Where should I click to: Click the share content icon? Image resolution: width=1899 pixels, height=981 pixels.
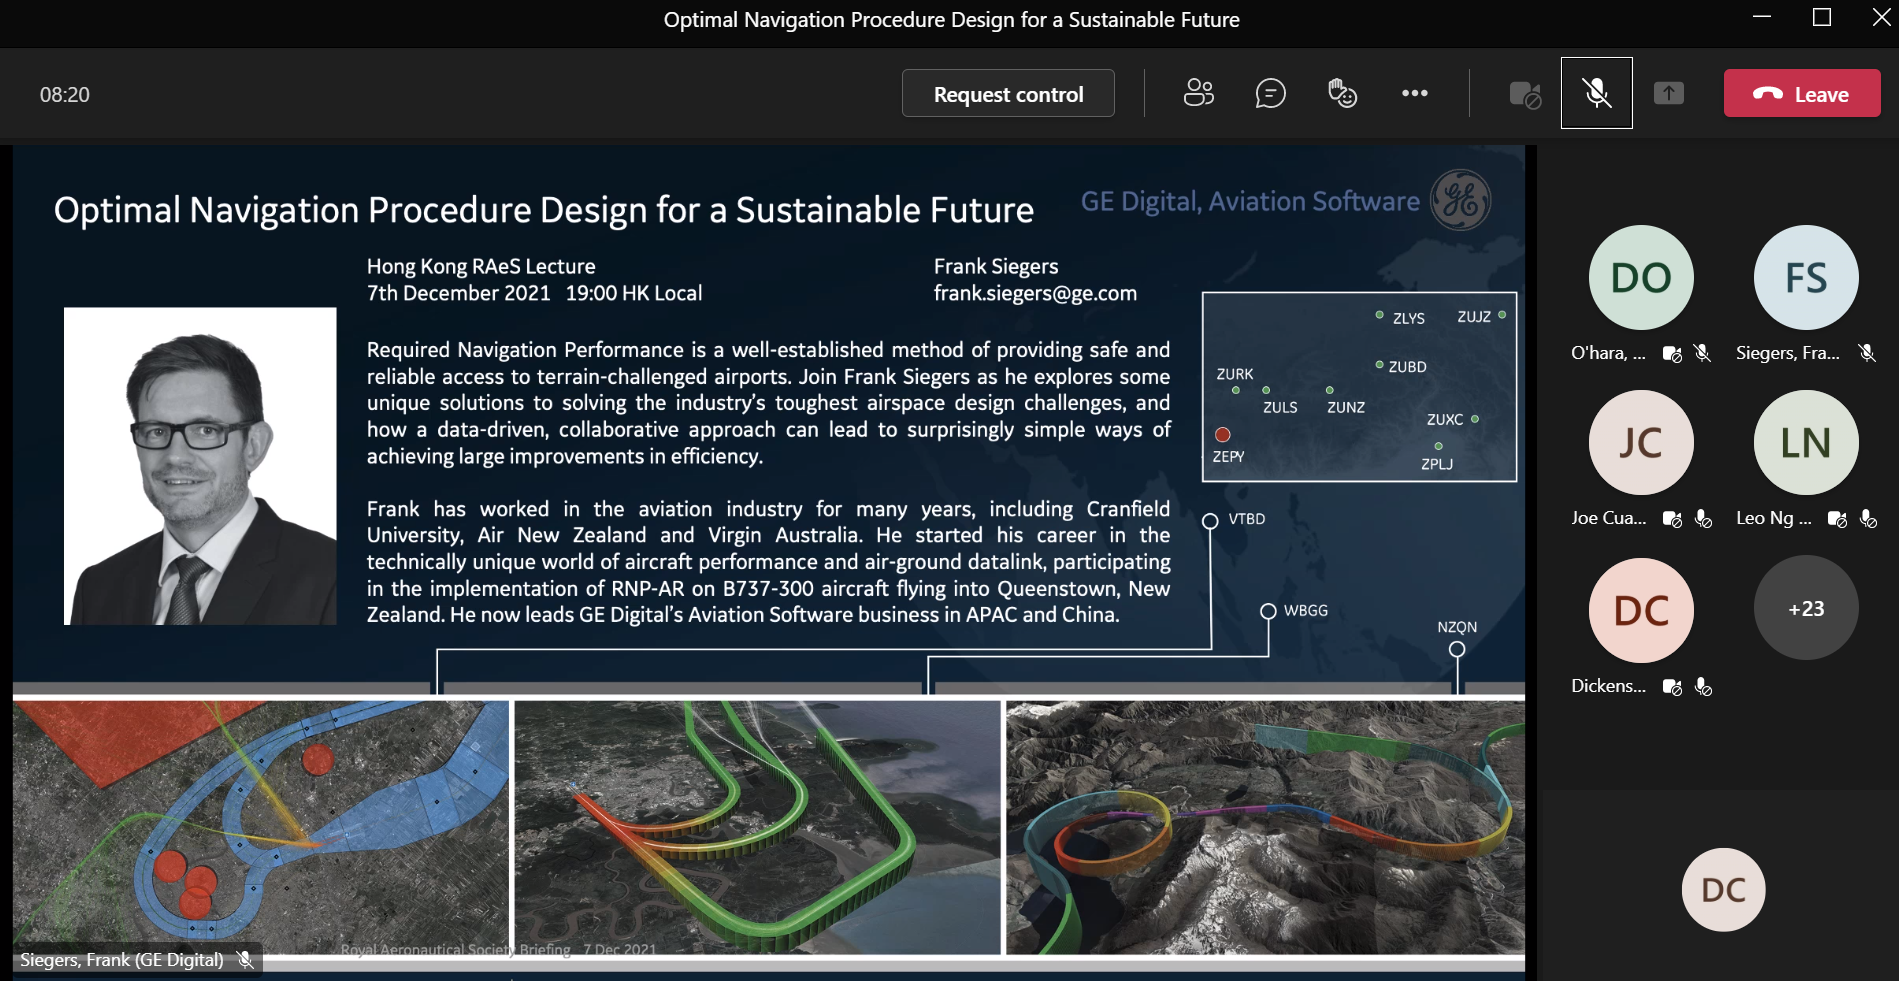[x=1668, y=93]
